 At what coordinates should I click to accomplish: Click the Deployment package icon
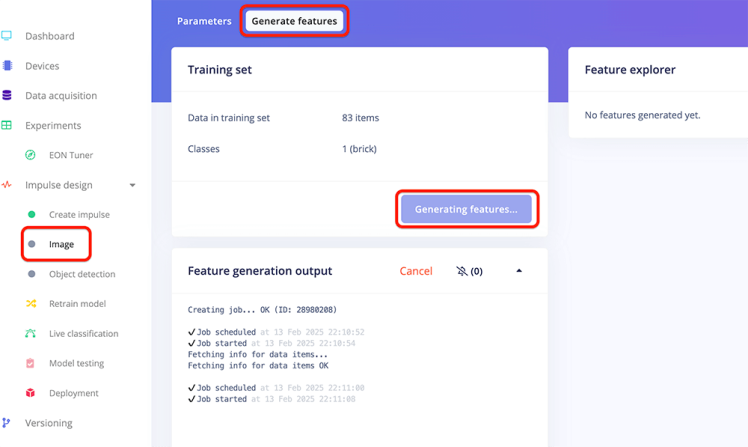(31, 393)
